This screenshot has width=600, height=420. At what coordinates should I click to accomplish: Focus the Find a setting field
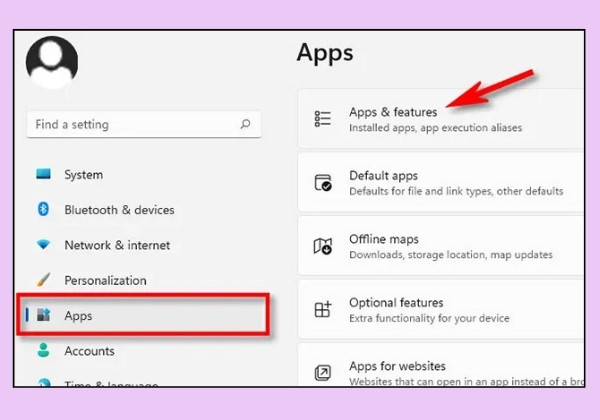tap(144, 124)
